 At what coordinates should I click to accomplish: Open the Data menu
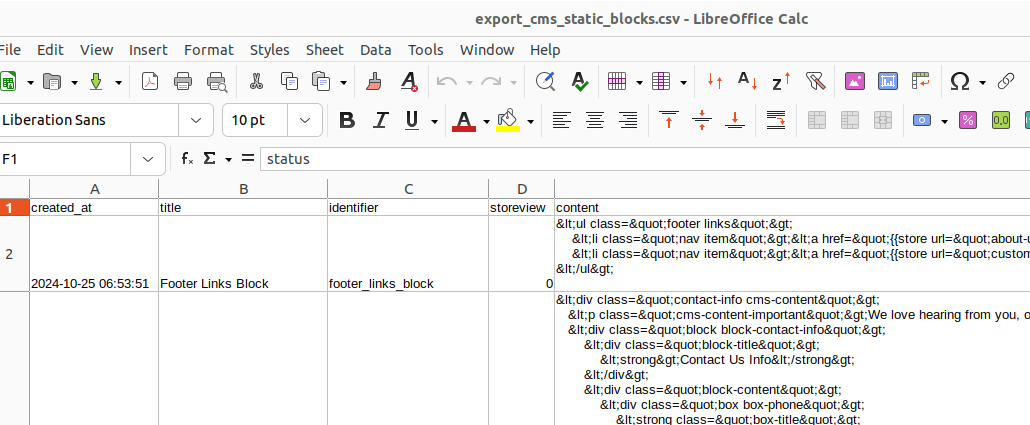376,50
